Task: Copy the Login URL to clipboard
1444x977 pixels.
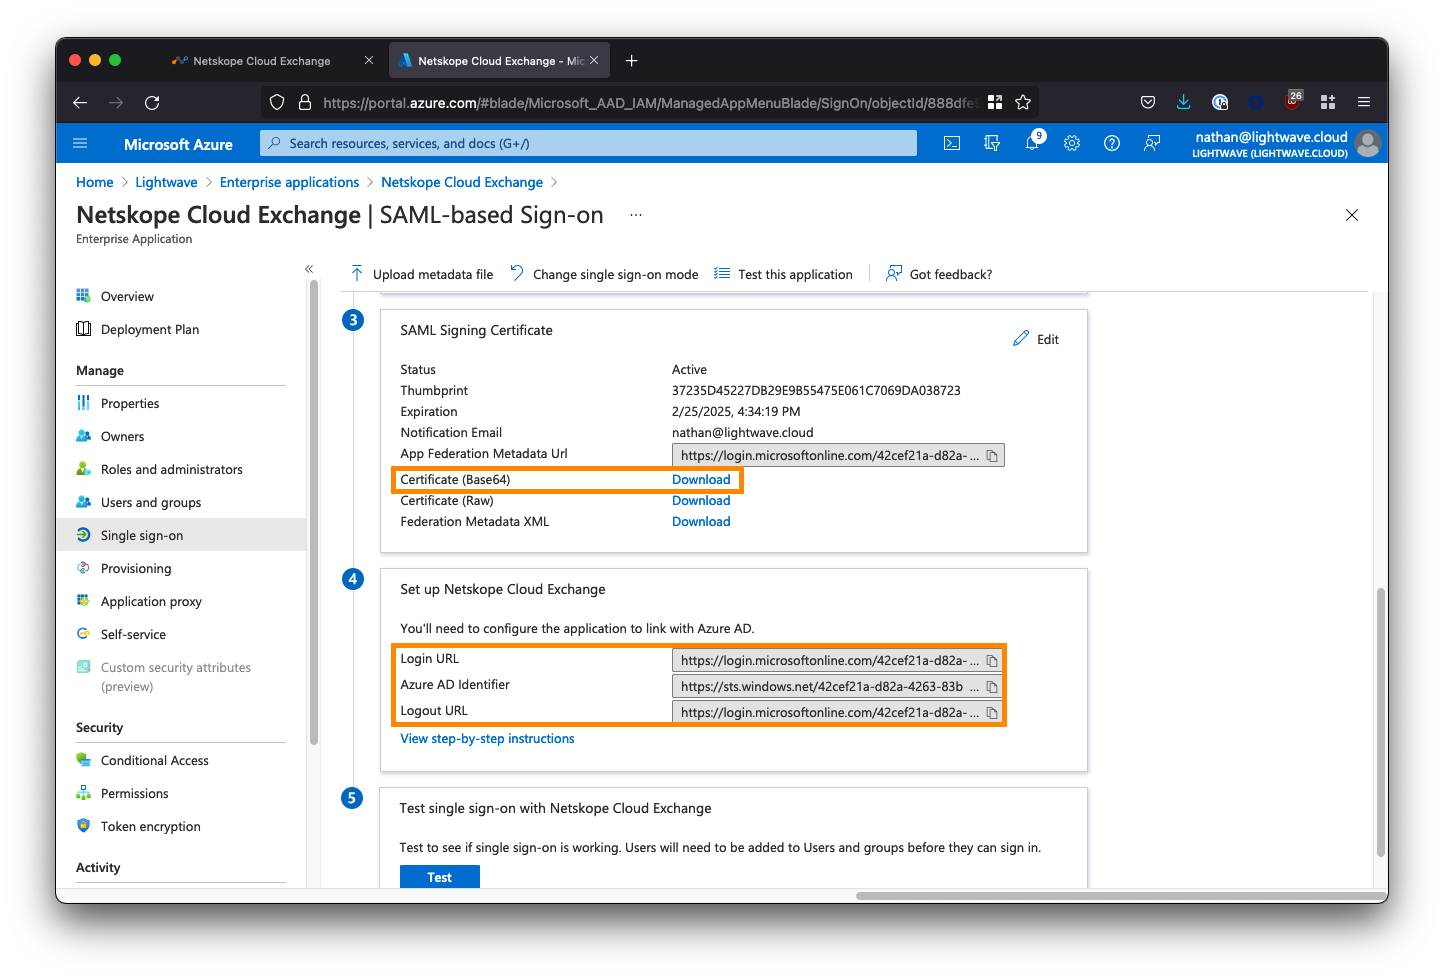Action: (992, 661)
